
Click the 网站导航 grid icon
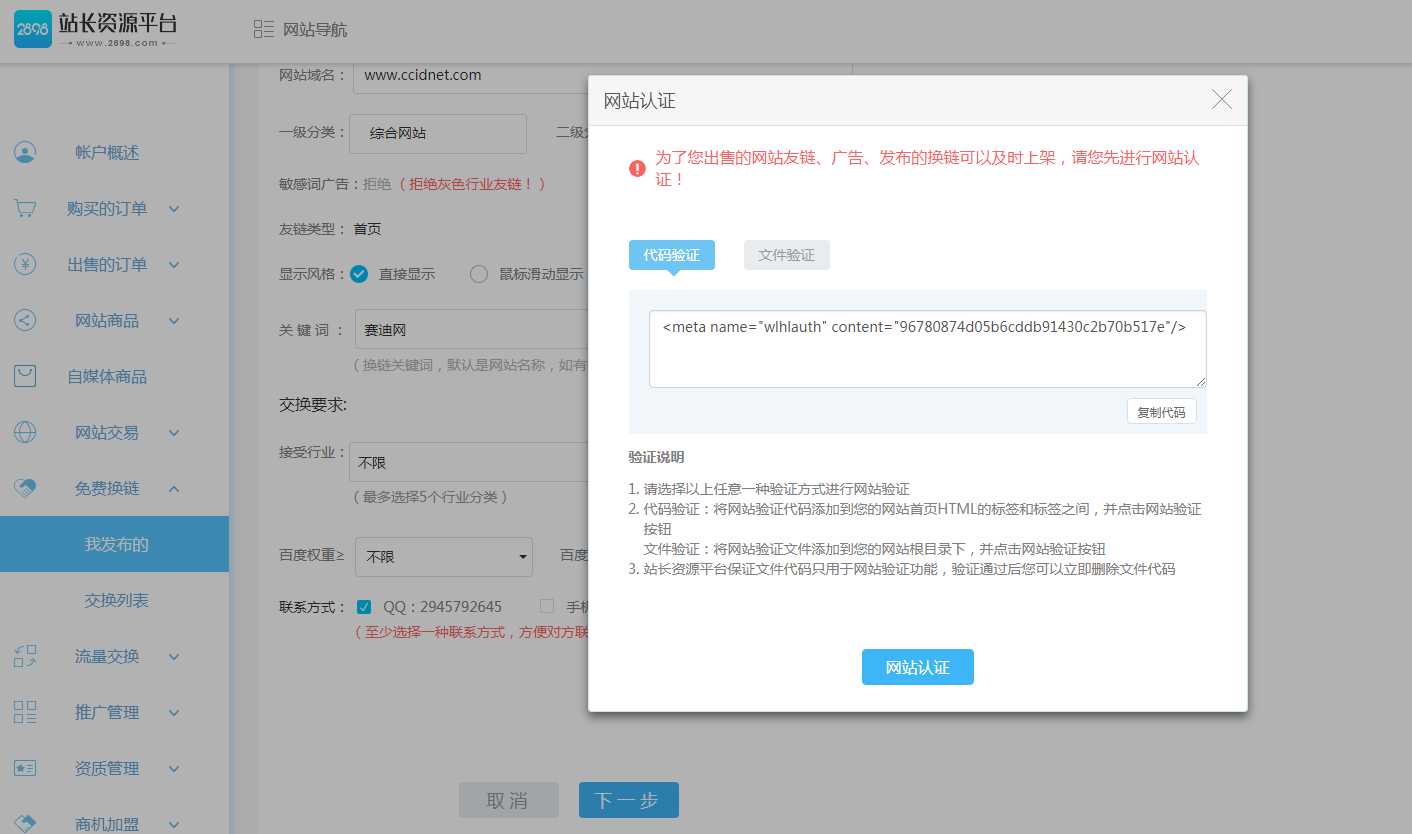[x=264, y=30]
